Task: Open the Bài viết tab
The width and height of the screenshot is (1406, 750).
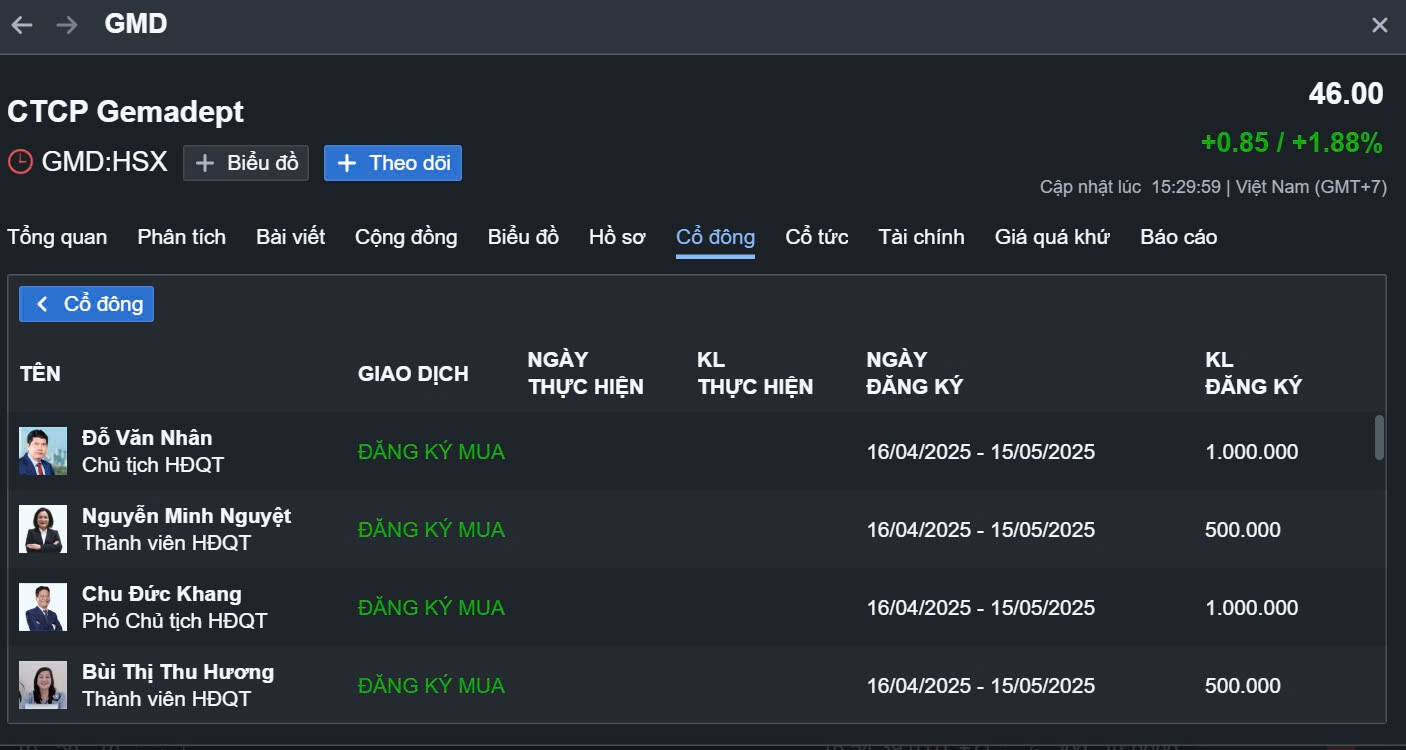Action: tap(291, 237)
